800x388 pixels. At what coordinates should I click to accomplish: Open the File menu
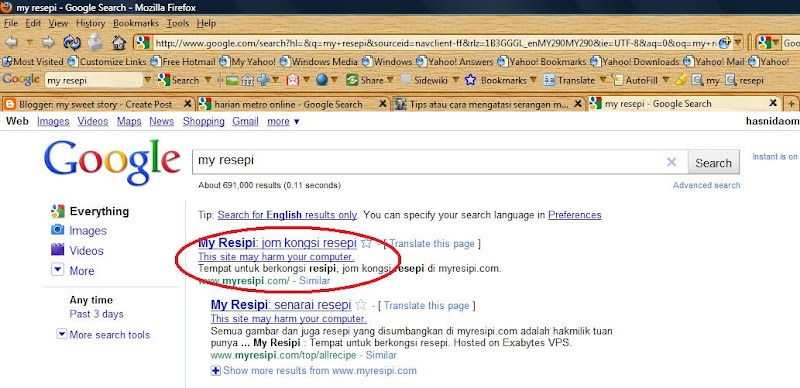11,23
